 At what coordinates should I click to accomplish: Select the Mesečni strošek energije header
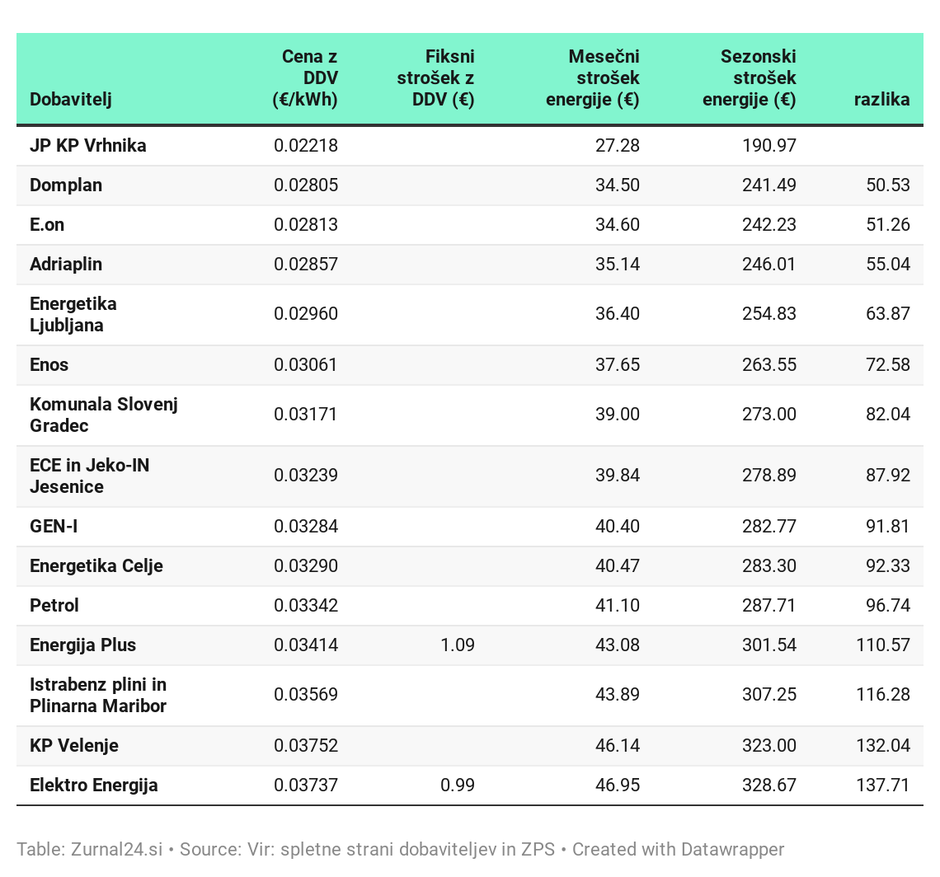(592, 78)
